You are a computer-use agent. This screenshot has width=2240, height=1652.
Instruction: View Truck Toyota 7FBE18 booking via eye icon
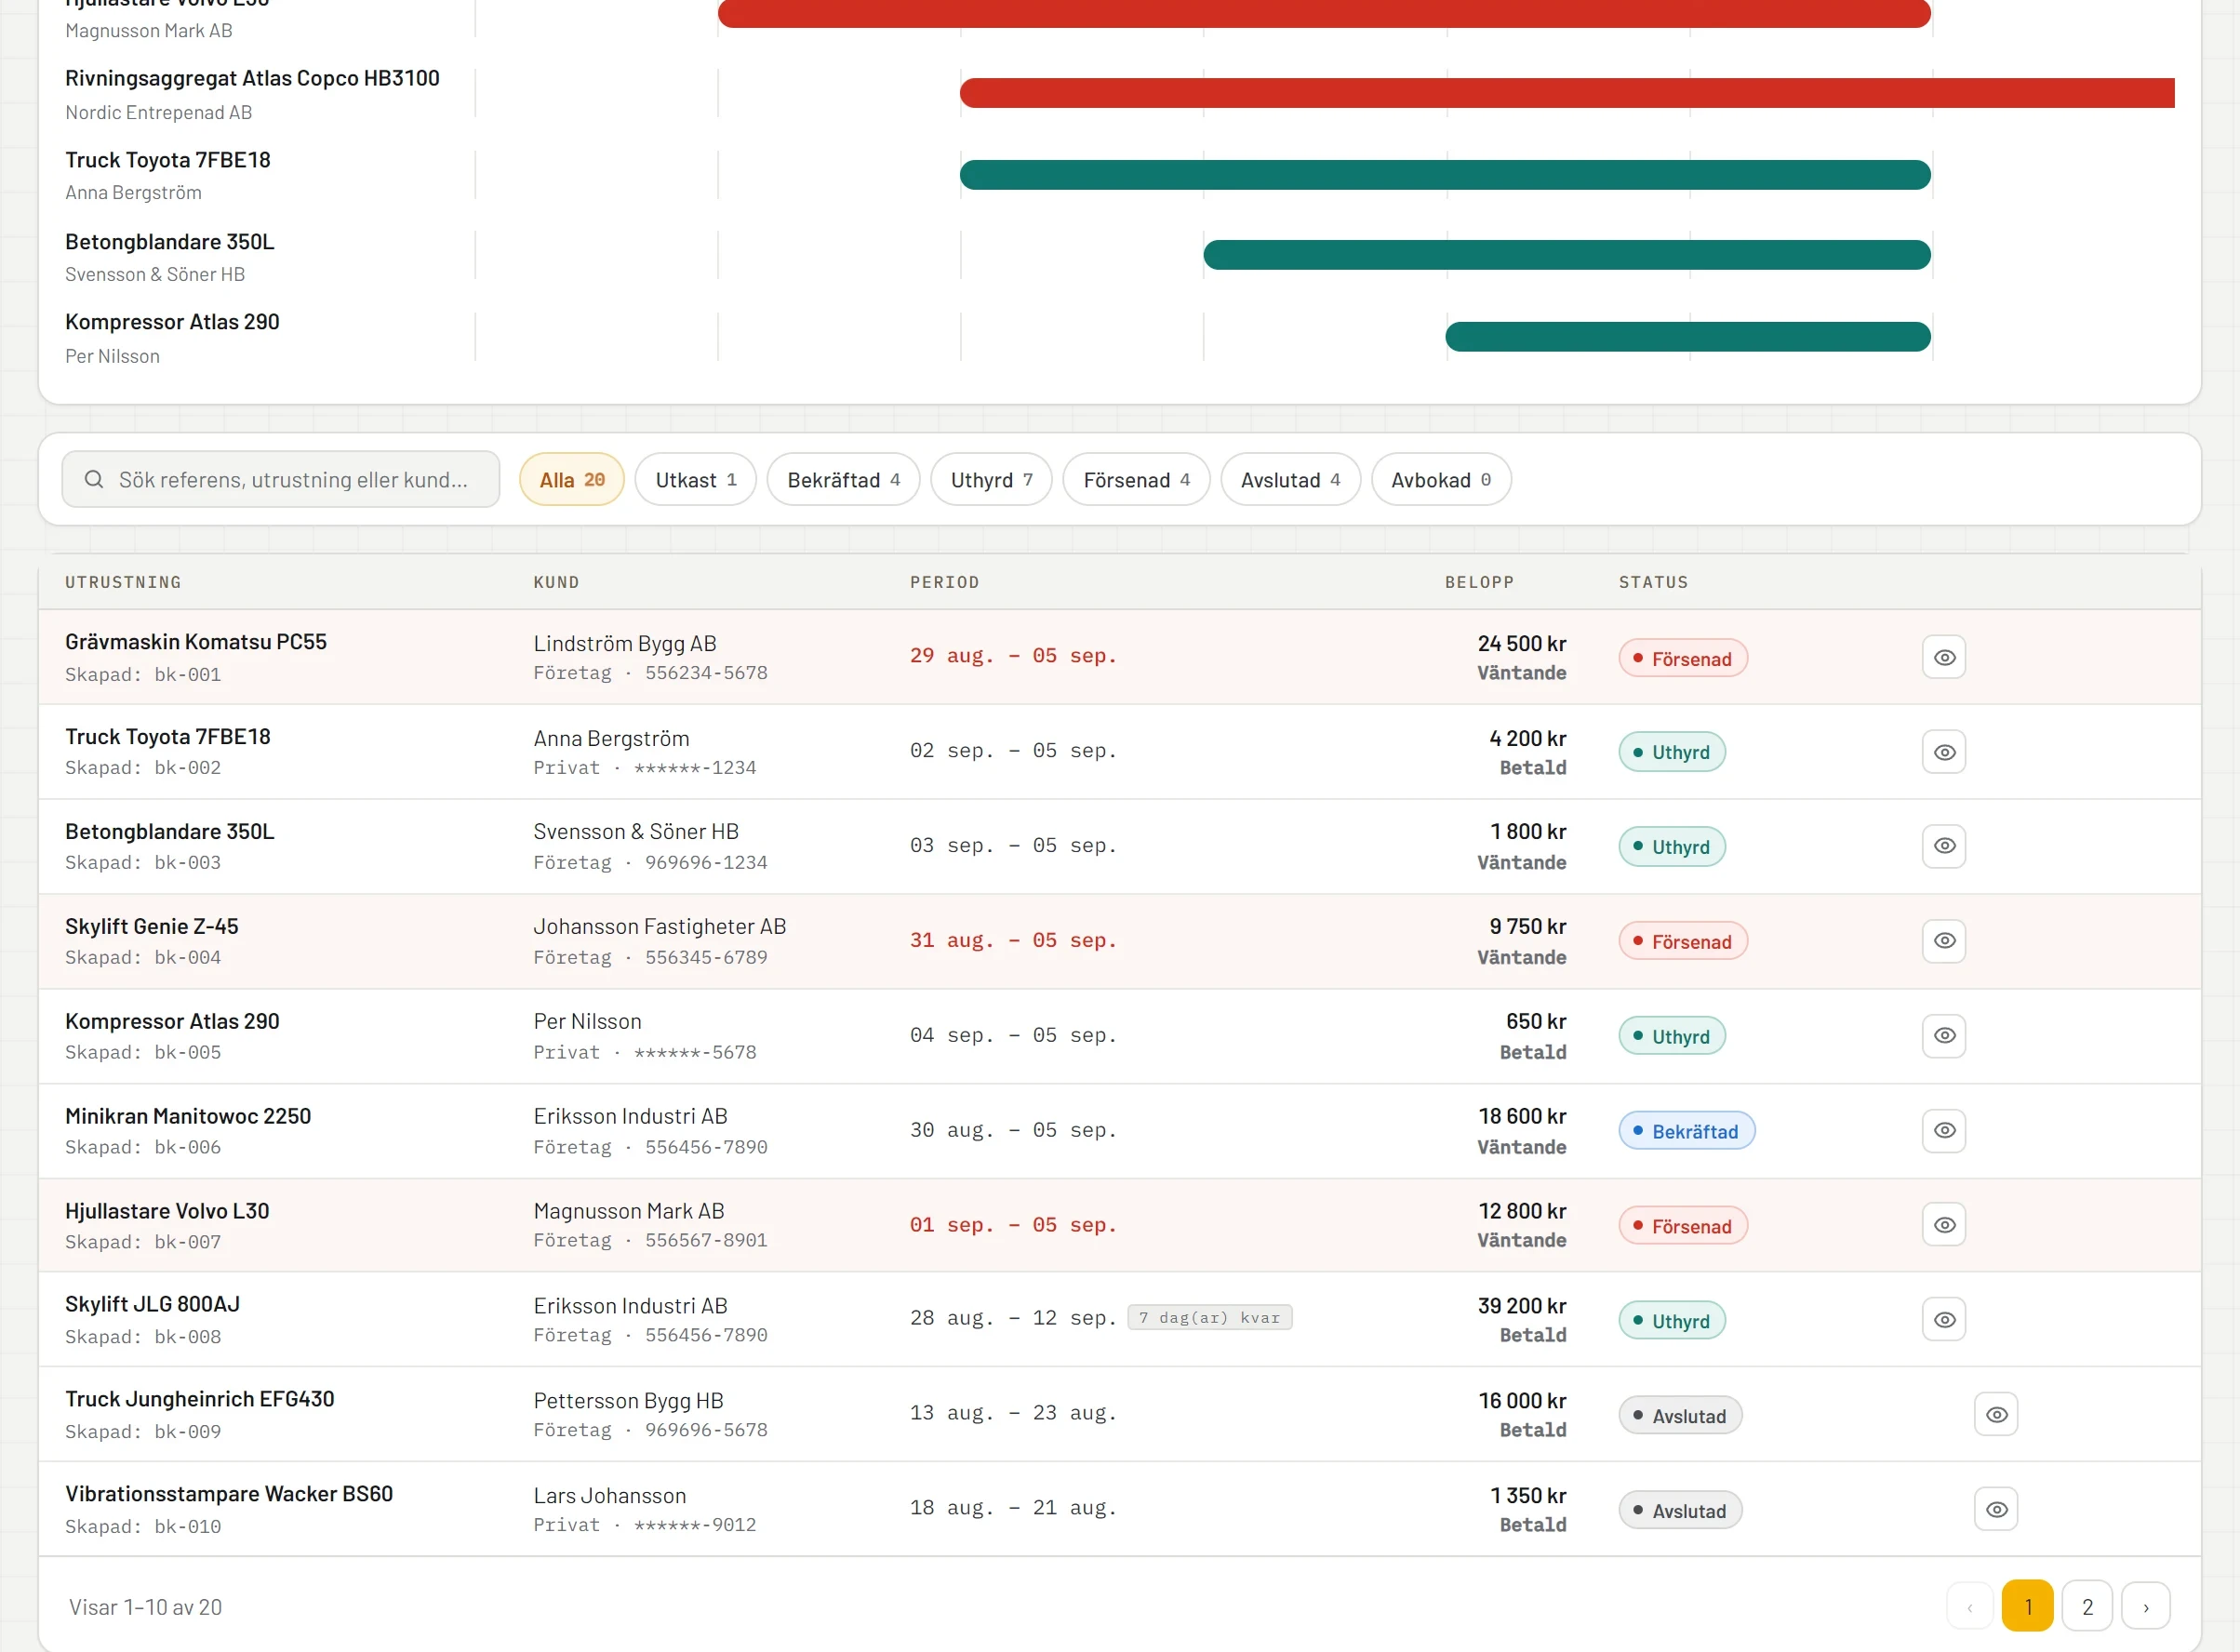click(x=1944, y=752)
